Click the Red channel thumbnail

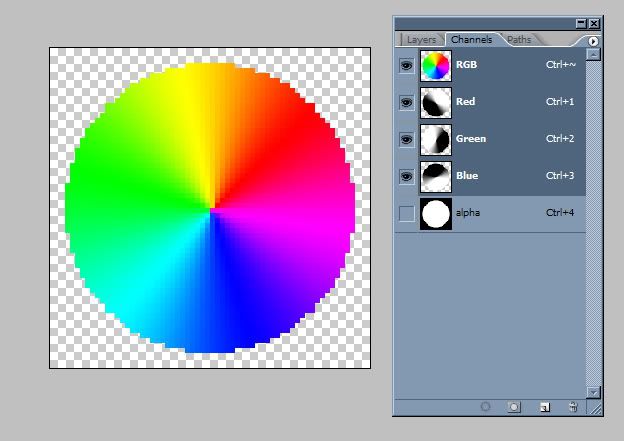click(x=435, y=102)
